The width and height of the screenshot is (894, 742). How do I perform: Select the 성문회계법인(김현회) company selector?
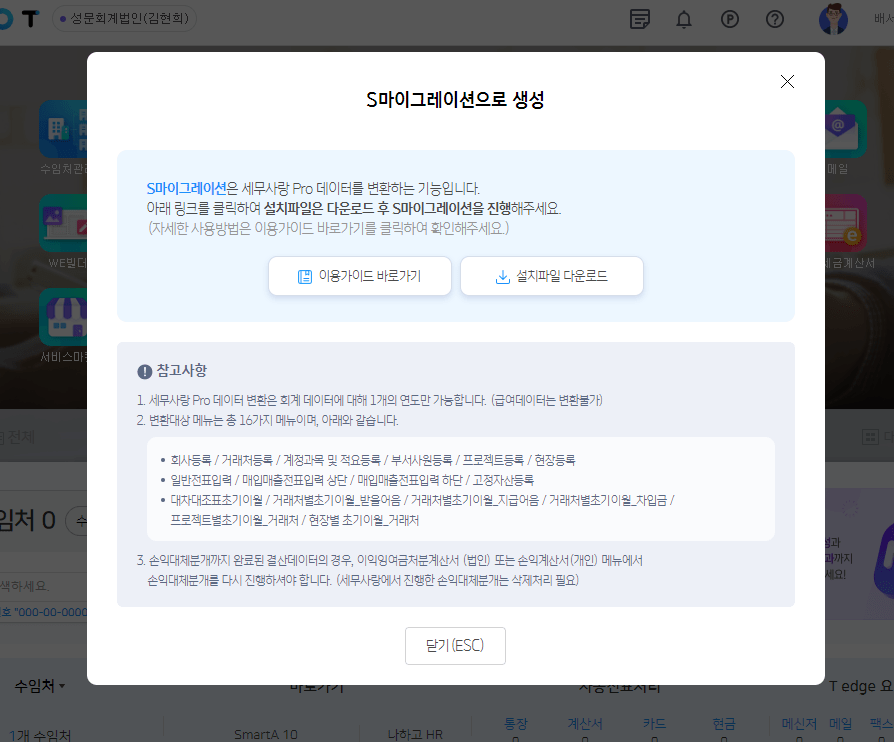pos(125,19)
